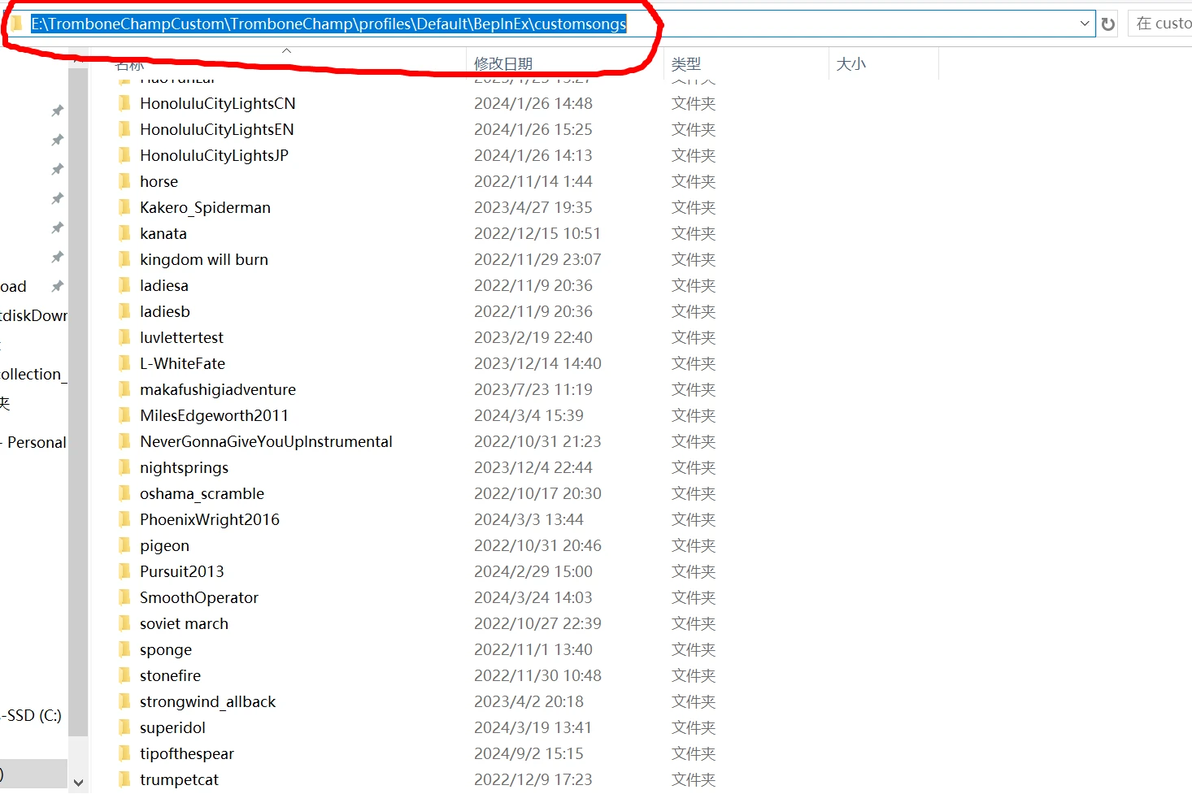The height and width of the screenshot is (807, 1192).
Task: Sort by the 修改日期 column header
Action: point(503,64)
